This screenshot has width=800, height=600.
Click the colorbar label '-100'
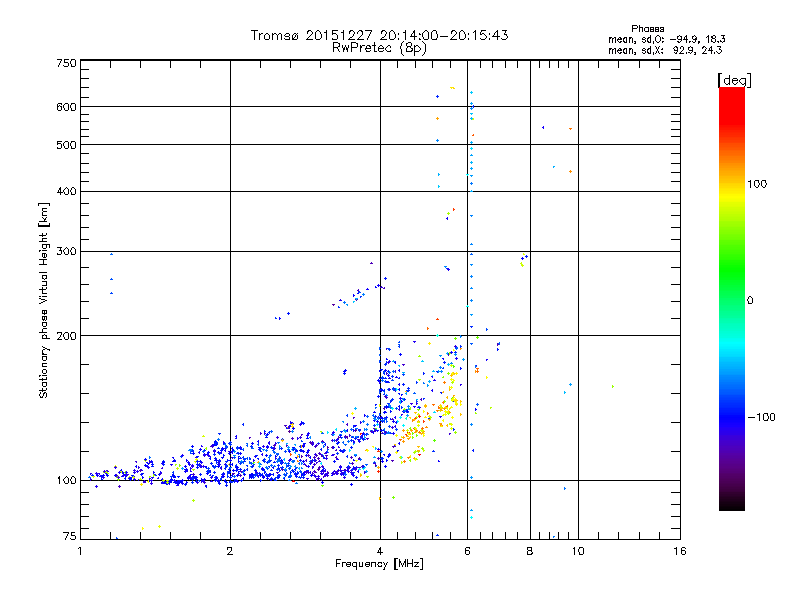click(761, 417)
